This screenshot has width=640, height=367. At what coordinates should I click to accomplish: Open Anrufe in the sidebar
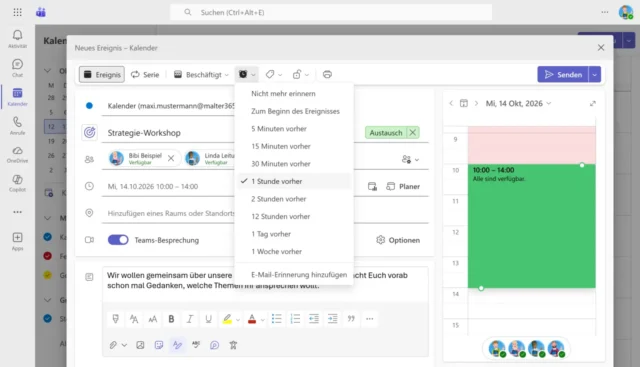point(18,126)
